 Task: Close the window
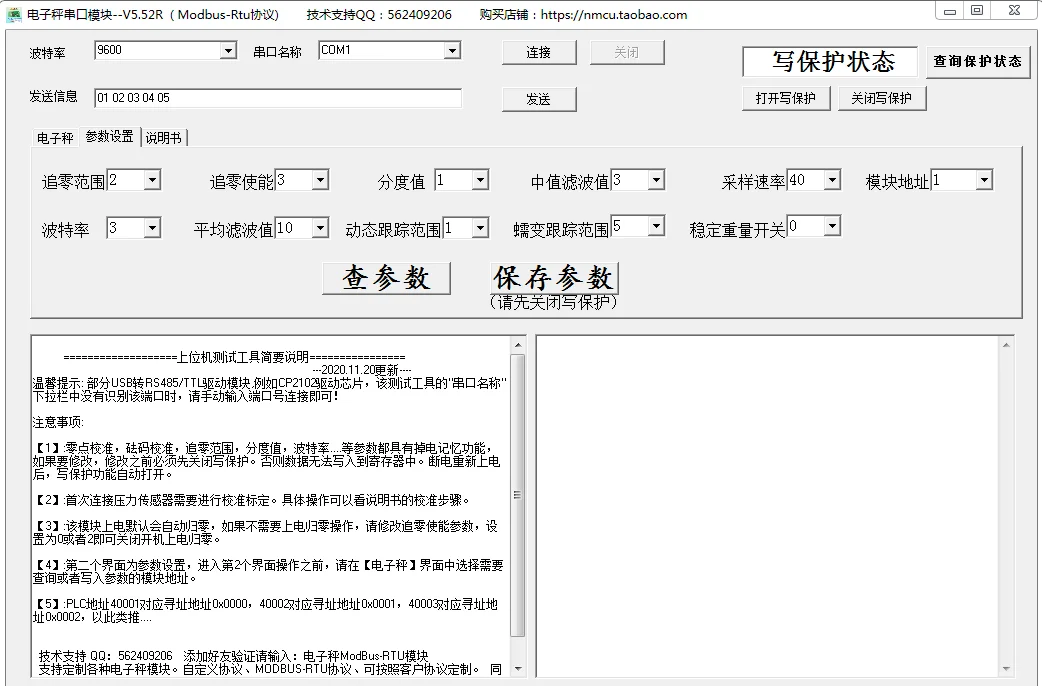1014,11
